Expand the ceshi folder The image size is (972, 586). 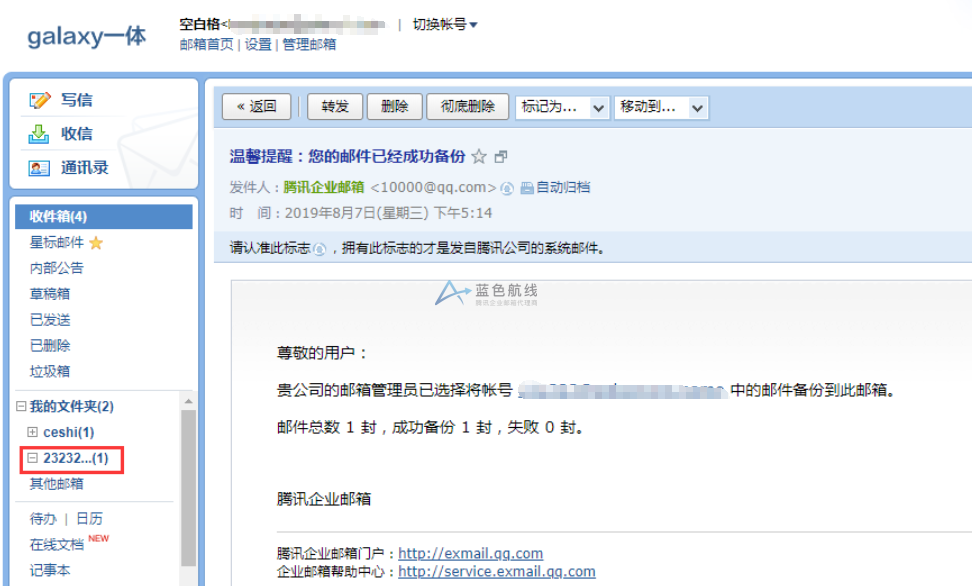coord(32,432)
